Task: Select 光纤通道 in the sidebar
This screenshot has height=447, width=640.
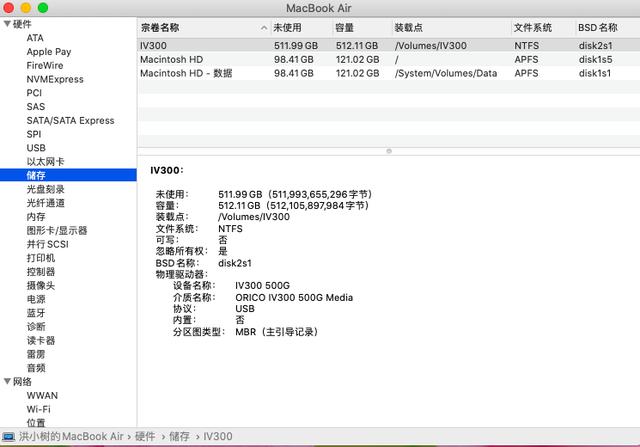Action: tap(45, 203)
